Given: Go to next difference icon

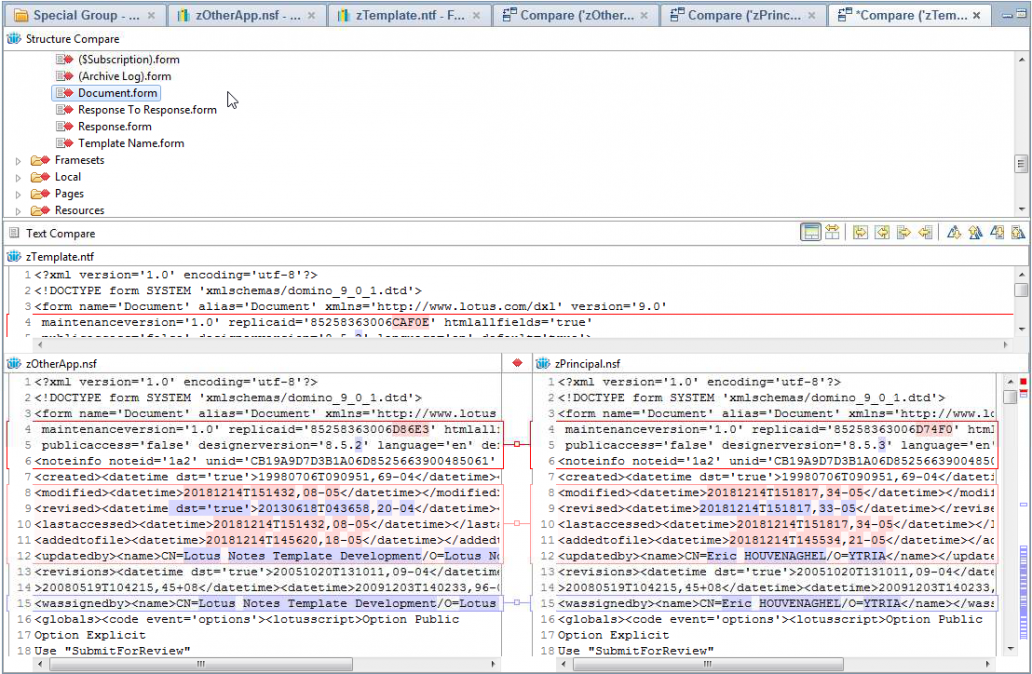Looking at the screenshot, I should click(x=954, y=232).
